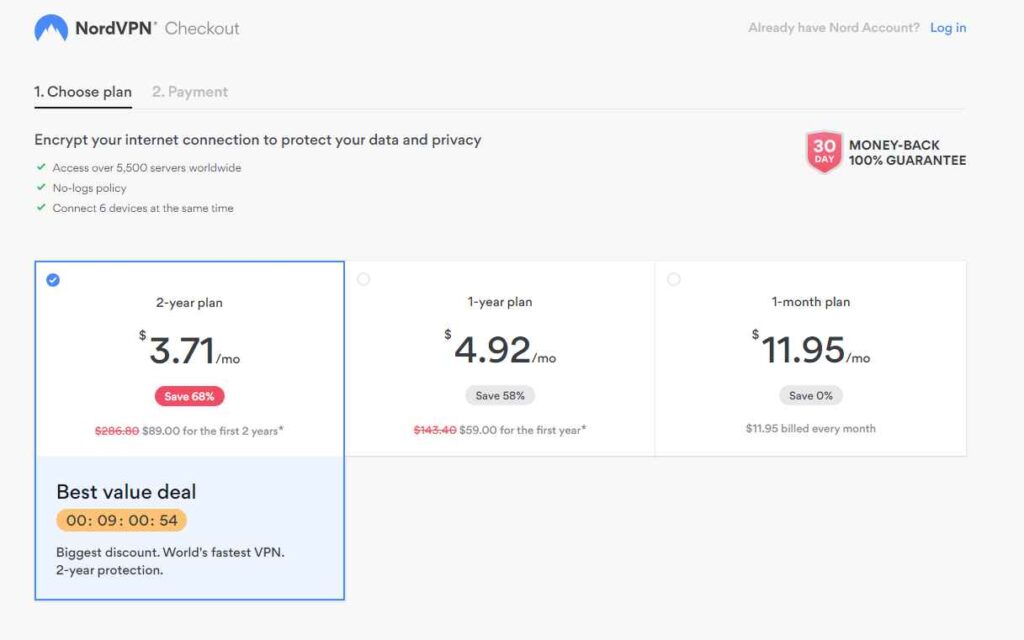
Task: Open the Log in link
Action: [948, 28]
